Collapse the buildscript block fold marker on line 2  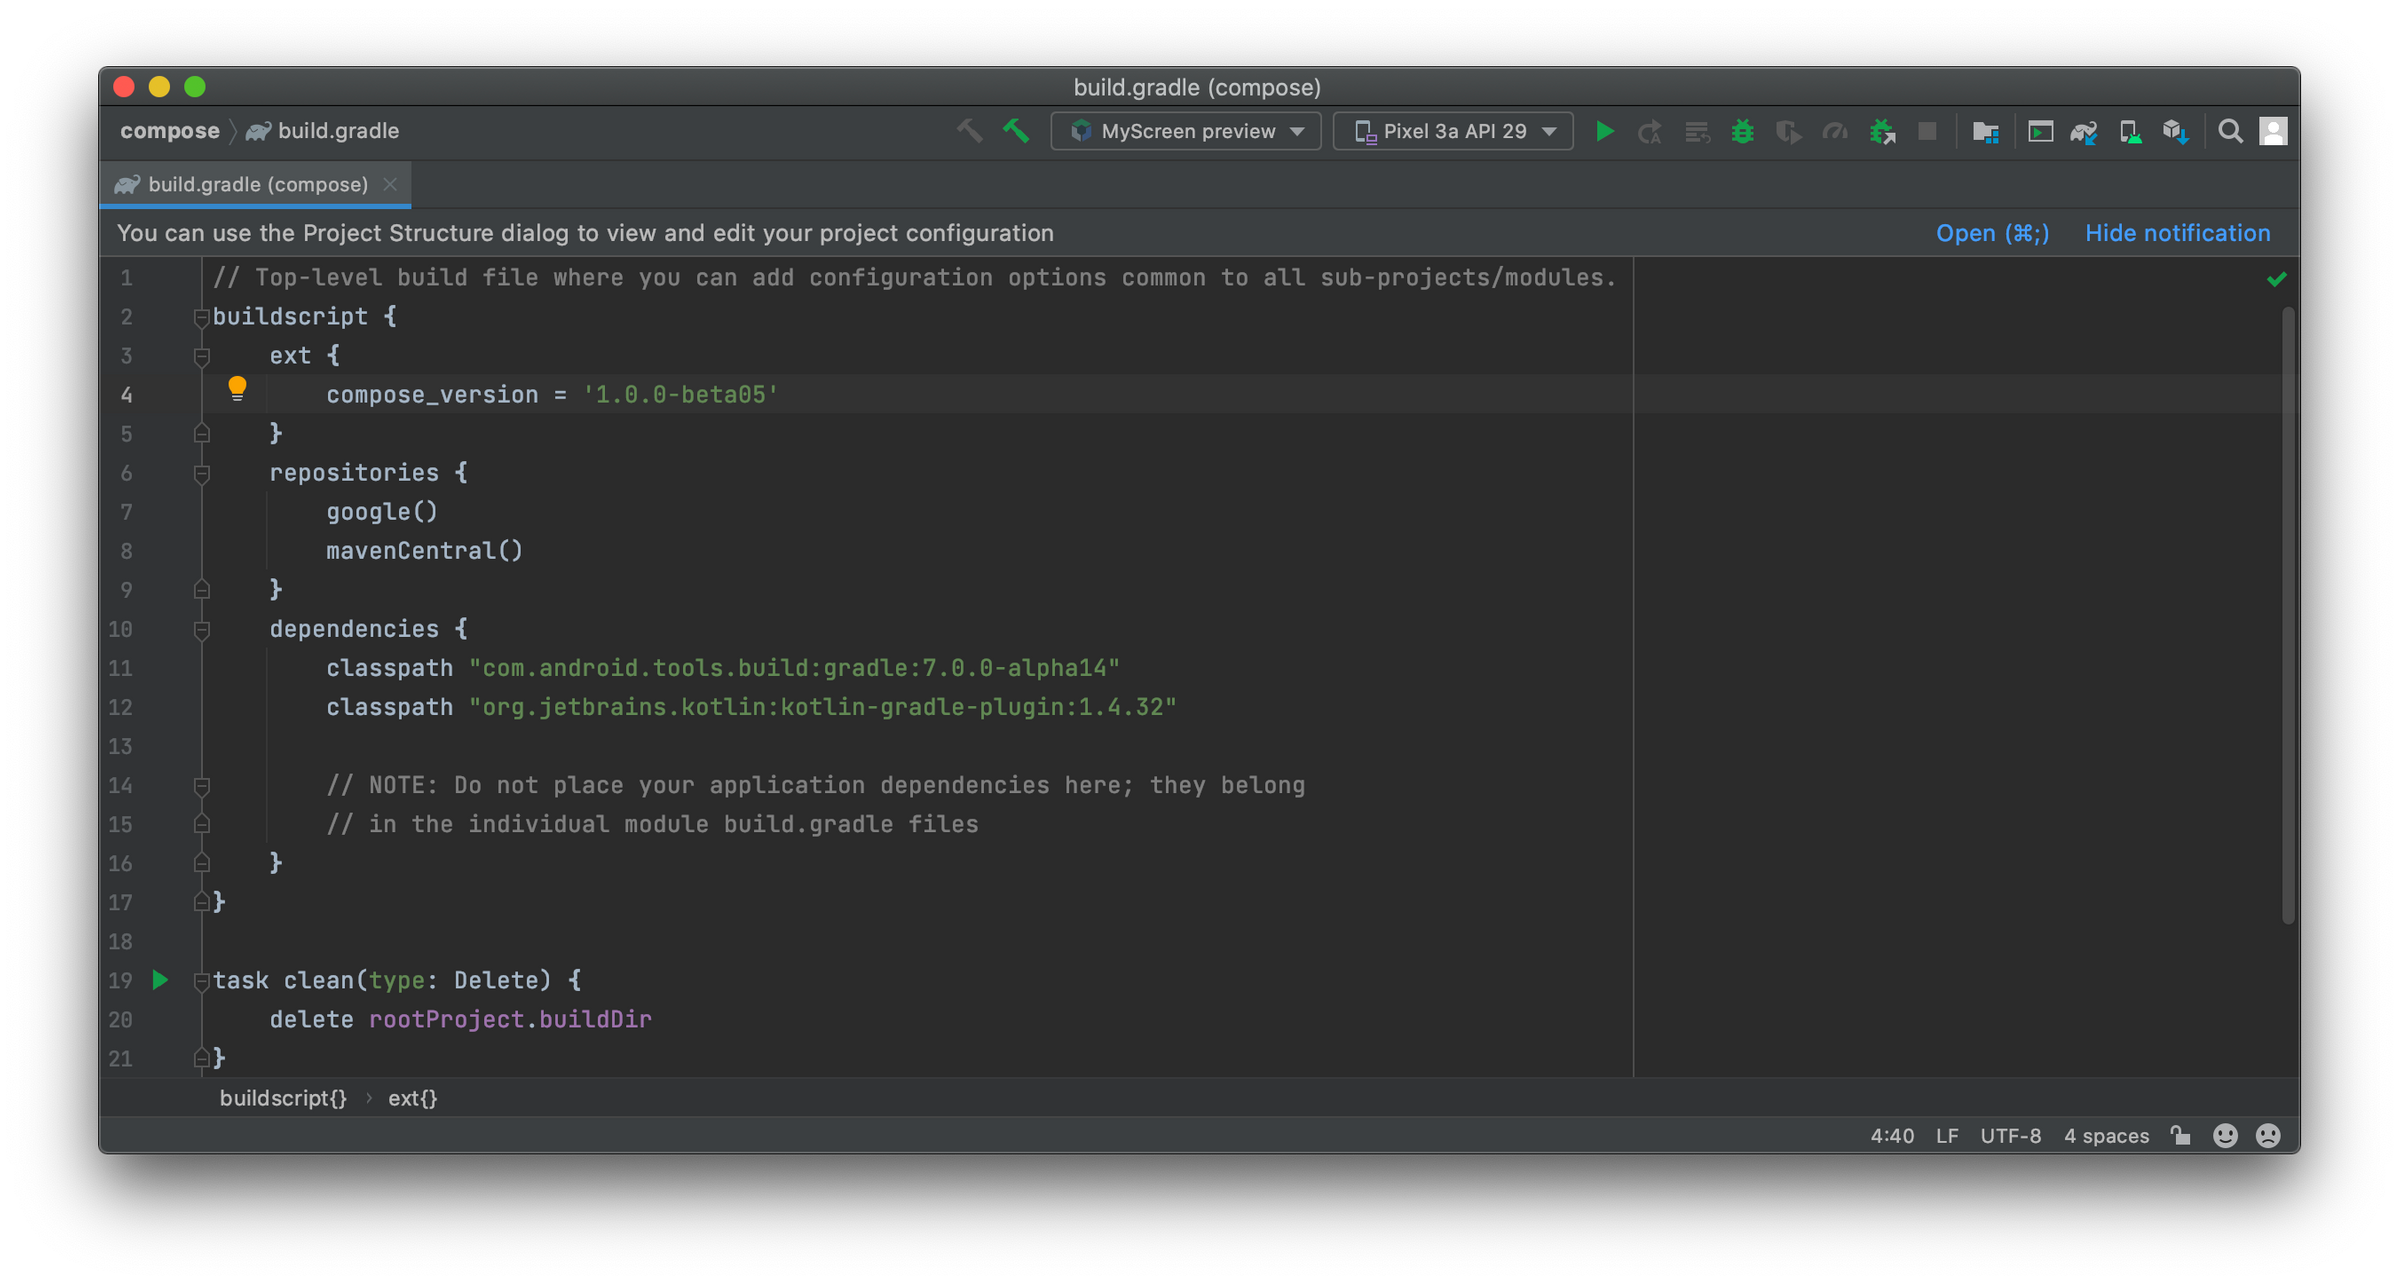pos(201,317)
